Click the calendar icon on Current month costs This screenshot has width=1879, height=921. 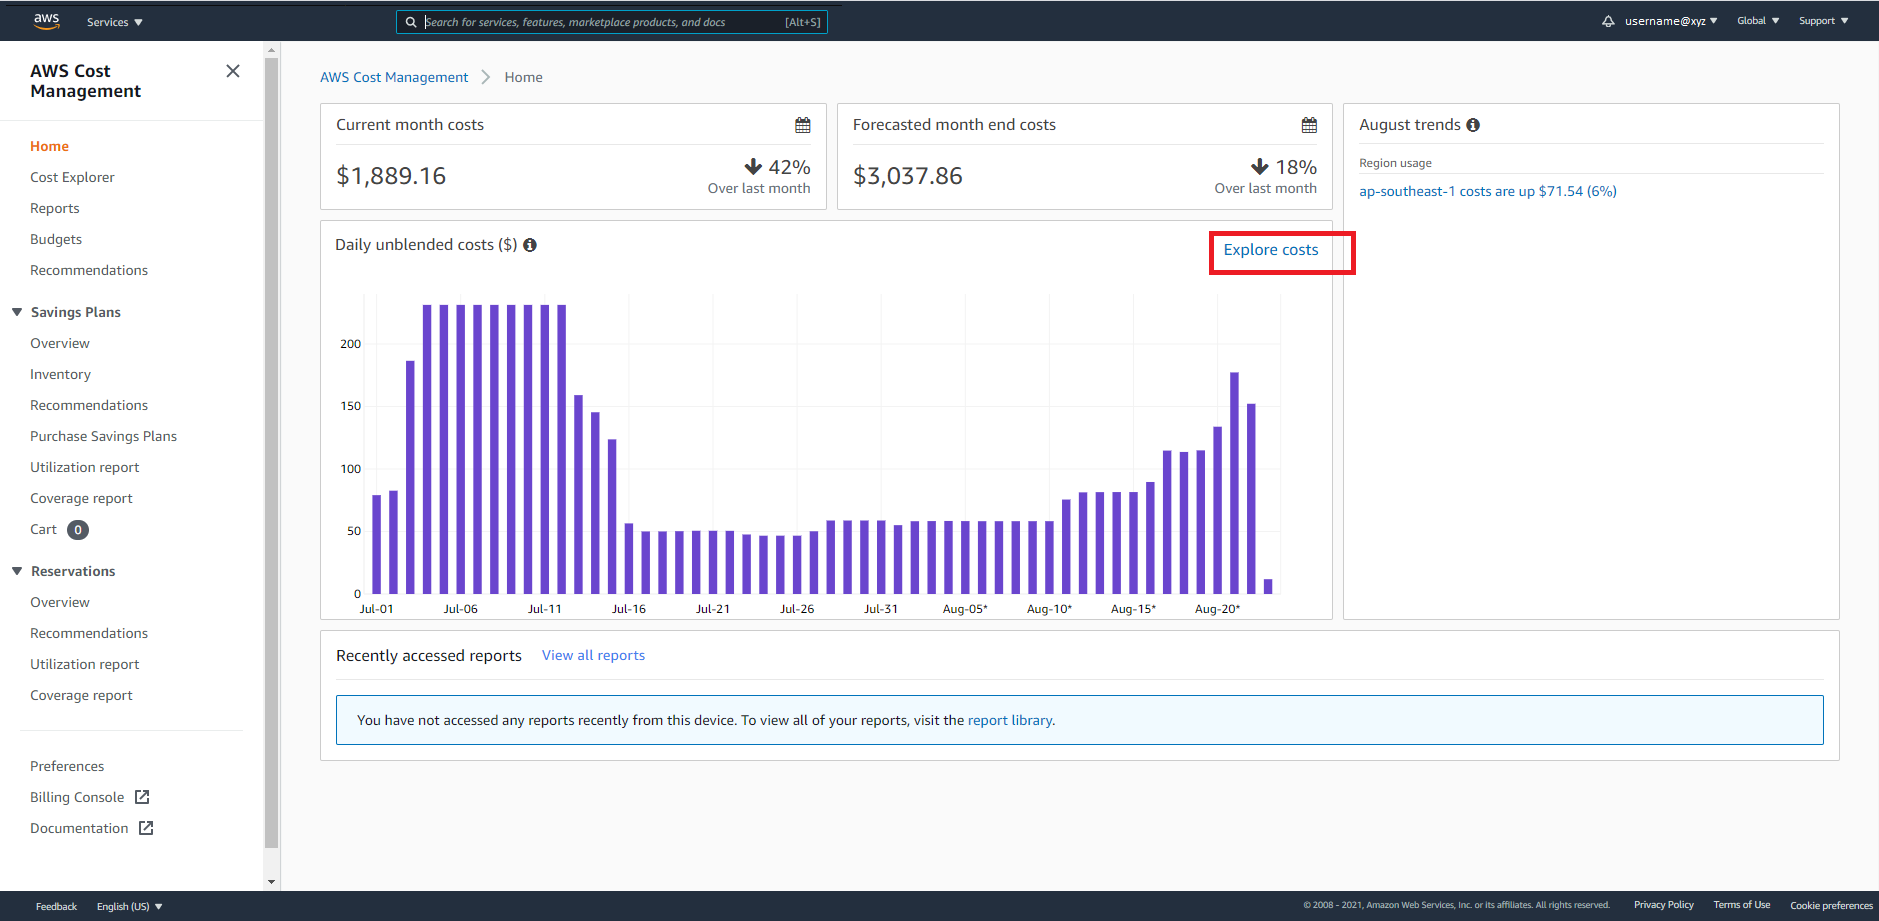coord(803,125)
